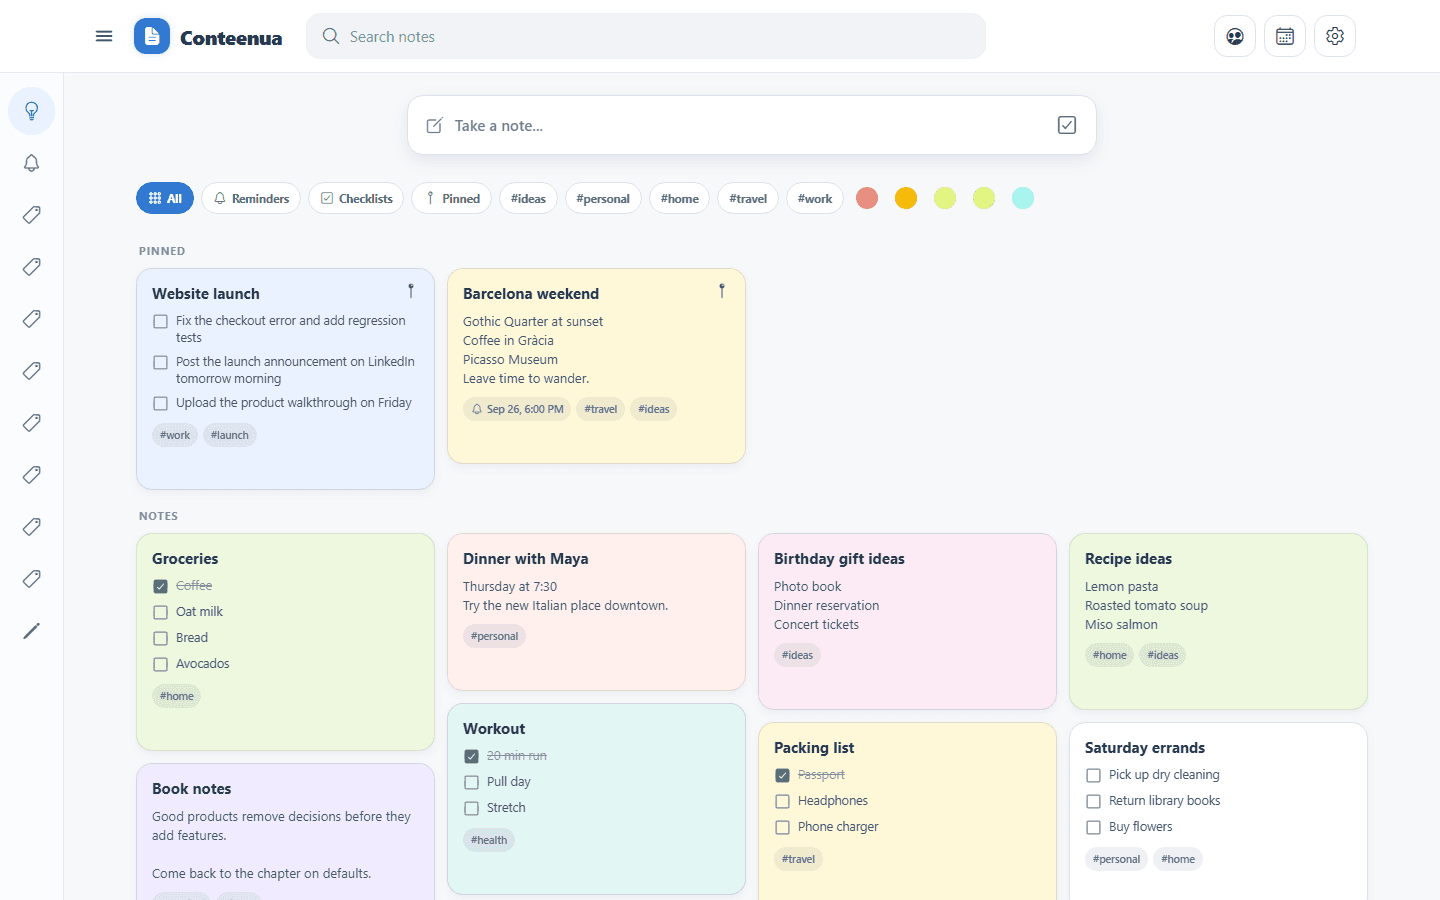Open settings with the gear icon

pyautogui.click(x=1335, y=36)
